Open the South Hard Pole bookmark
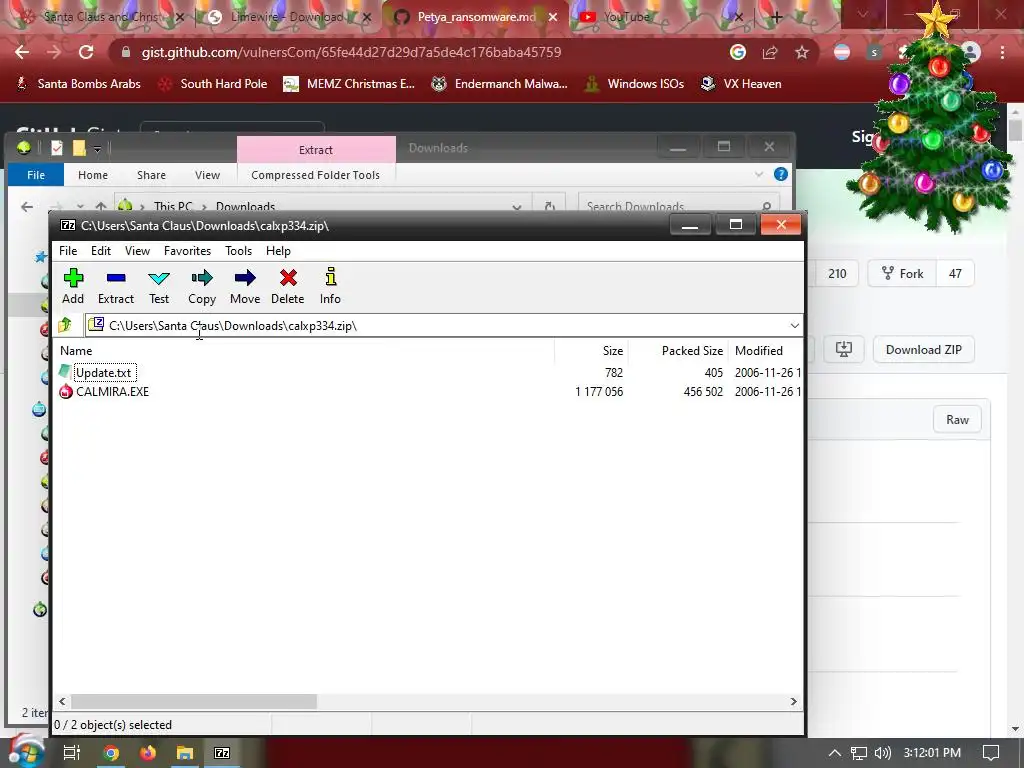The height and width of the screenshot is (768, 1024). (213, 84)
